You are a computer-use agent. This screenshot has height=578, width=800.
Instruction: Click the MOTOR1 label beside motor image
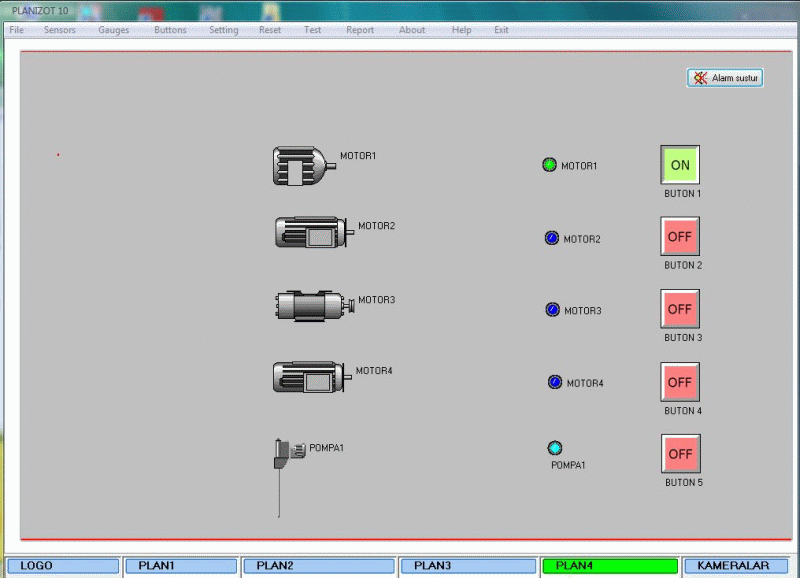pyautogui.click(x=358, y=156)
